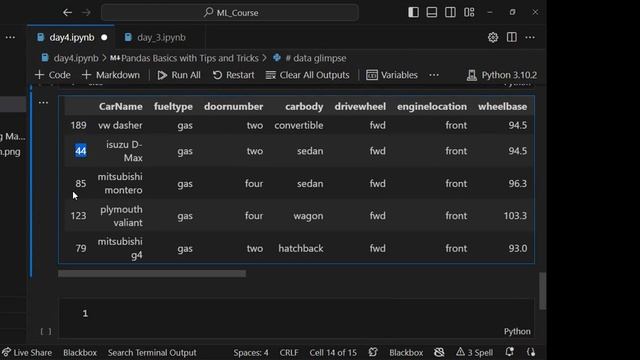Click the wheelbase column header
The image size is (640, 360).
pyautogui.click(x=502, y=107)
